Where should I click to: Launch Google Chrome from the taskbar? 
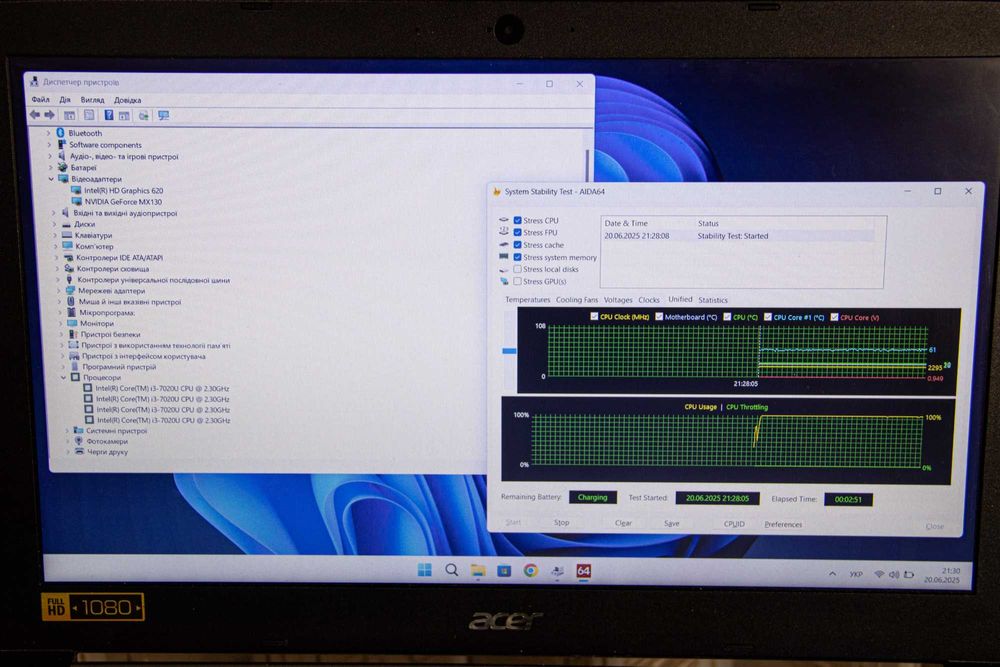pos(531,571)
